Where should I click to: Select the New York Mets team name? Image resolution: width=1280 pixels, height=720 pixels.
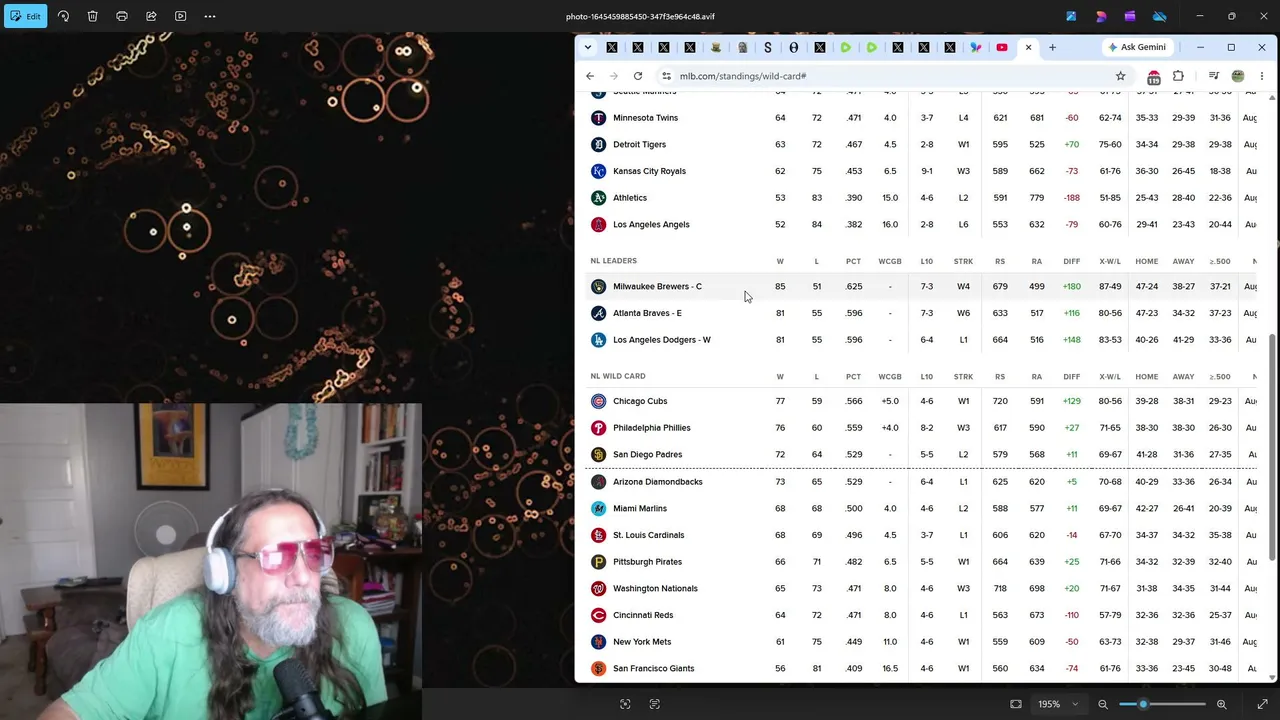coord(642,642)
